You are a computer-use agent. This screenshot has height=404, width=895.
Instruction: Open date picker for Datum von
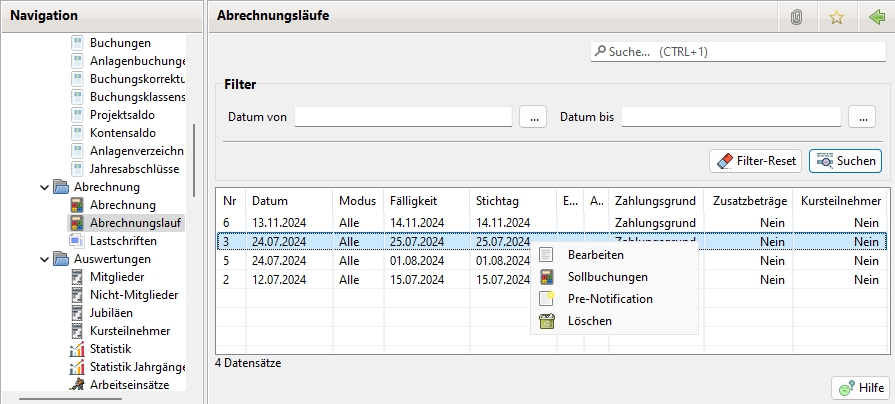pos(532,117)
